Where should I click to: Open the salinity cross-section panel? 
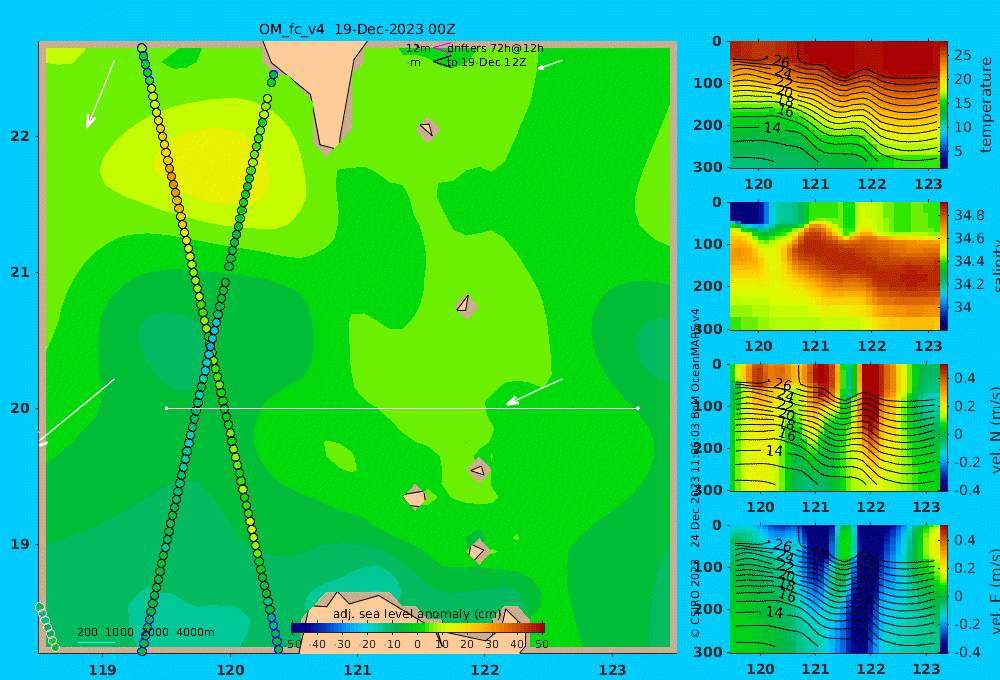[834, 266]
